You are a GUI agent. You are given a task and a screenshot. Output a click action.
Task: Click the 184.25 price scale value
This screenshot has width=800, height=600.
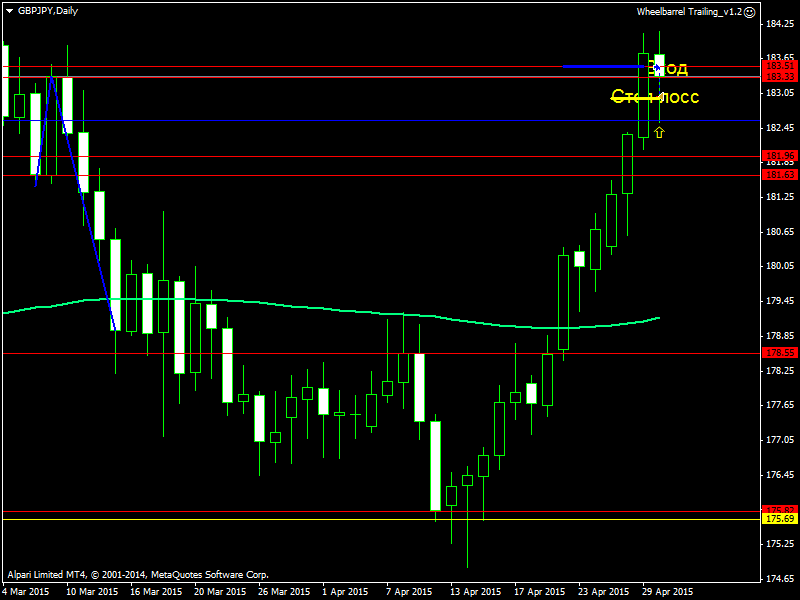780,23
